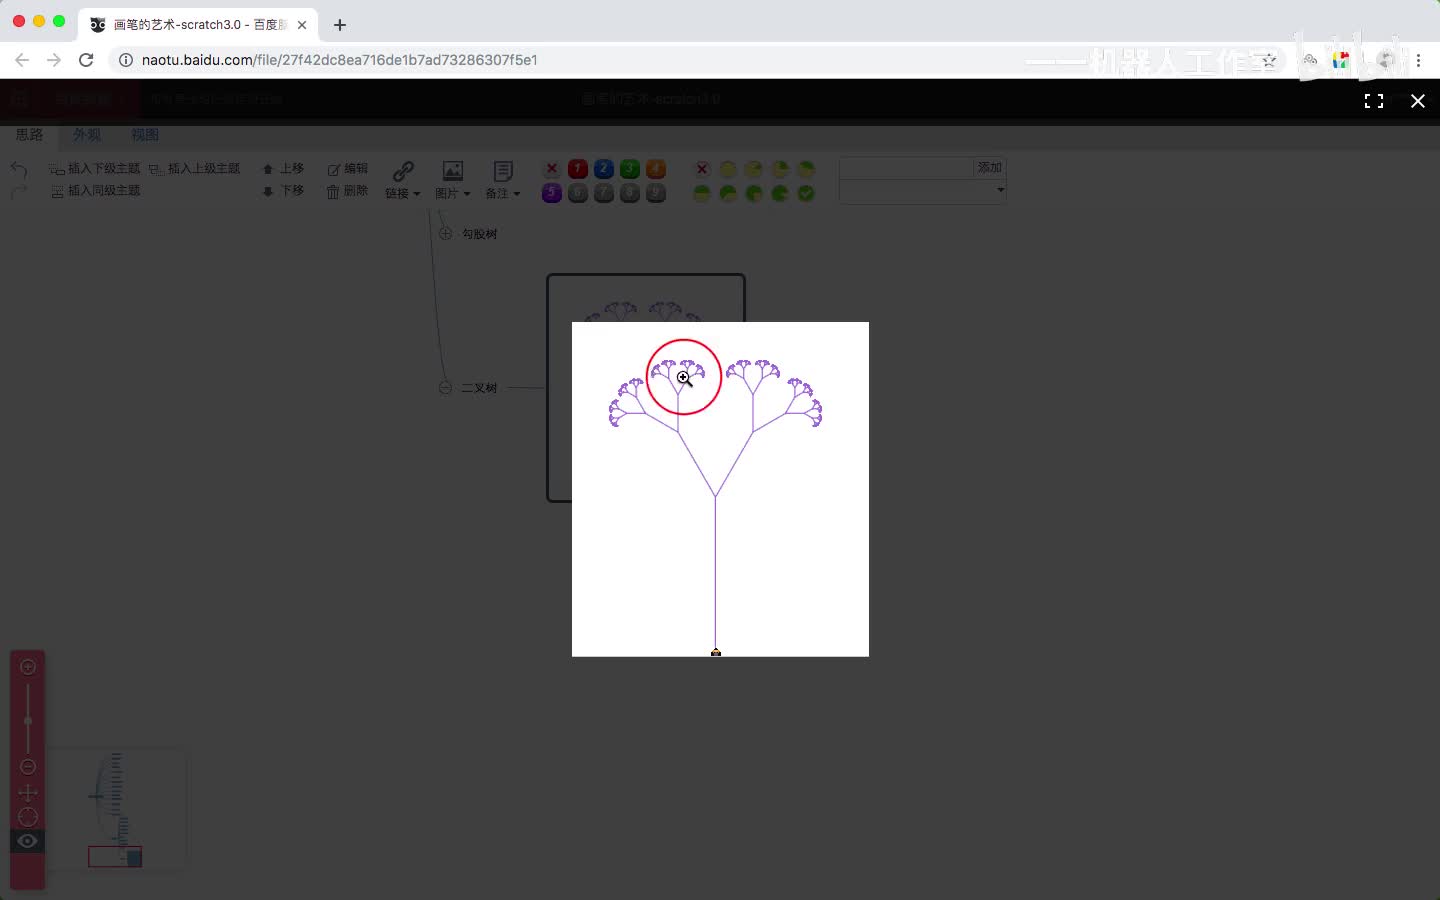Set priority 3 green badge

coord(630,169)
